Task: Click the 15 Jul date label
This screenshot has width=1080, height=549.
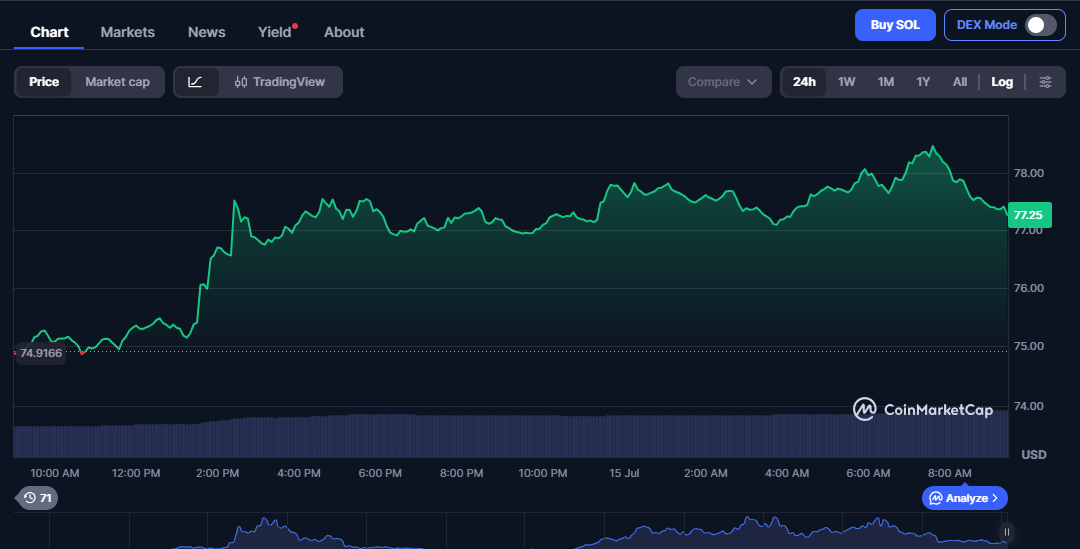Action: (624, 473)
